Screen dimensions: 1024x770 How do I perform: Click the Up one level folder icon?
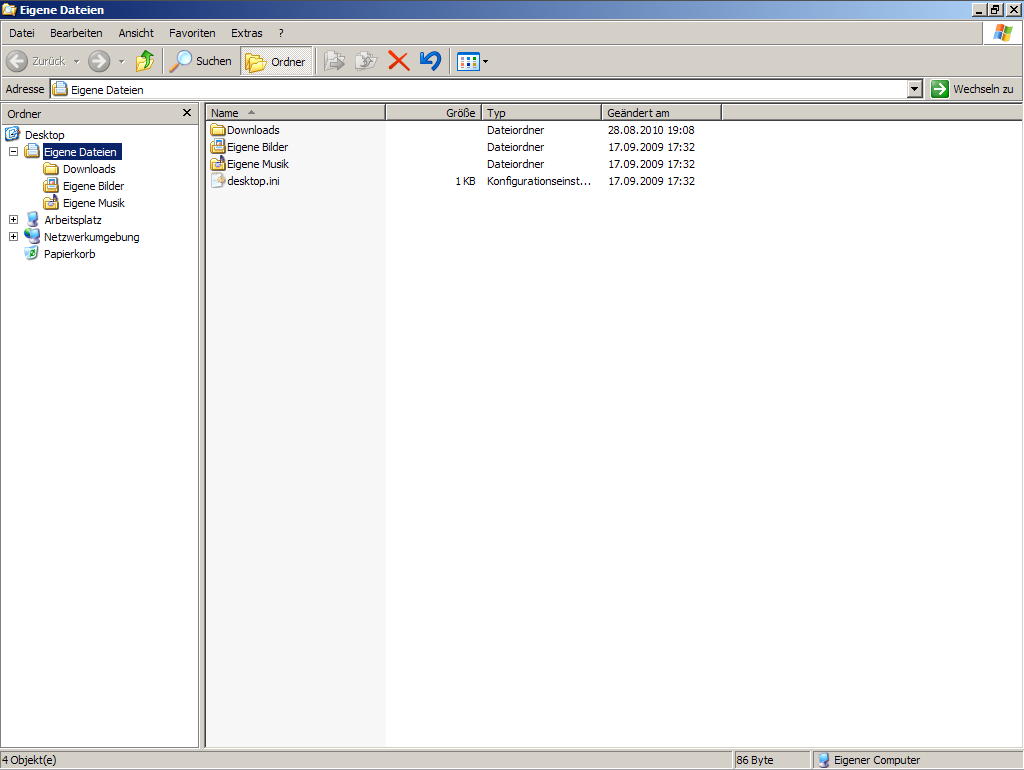(146, 61)
